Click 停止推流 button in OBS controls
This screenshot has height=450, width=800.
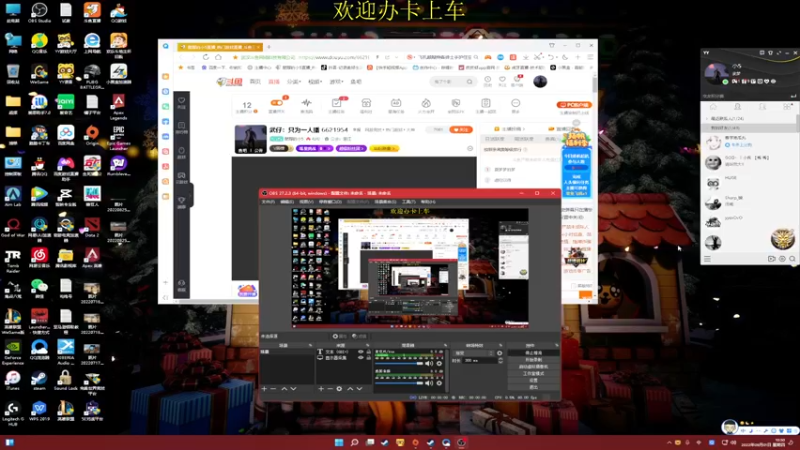(533, 353)
